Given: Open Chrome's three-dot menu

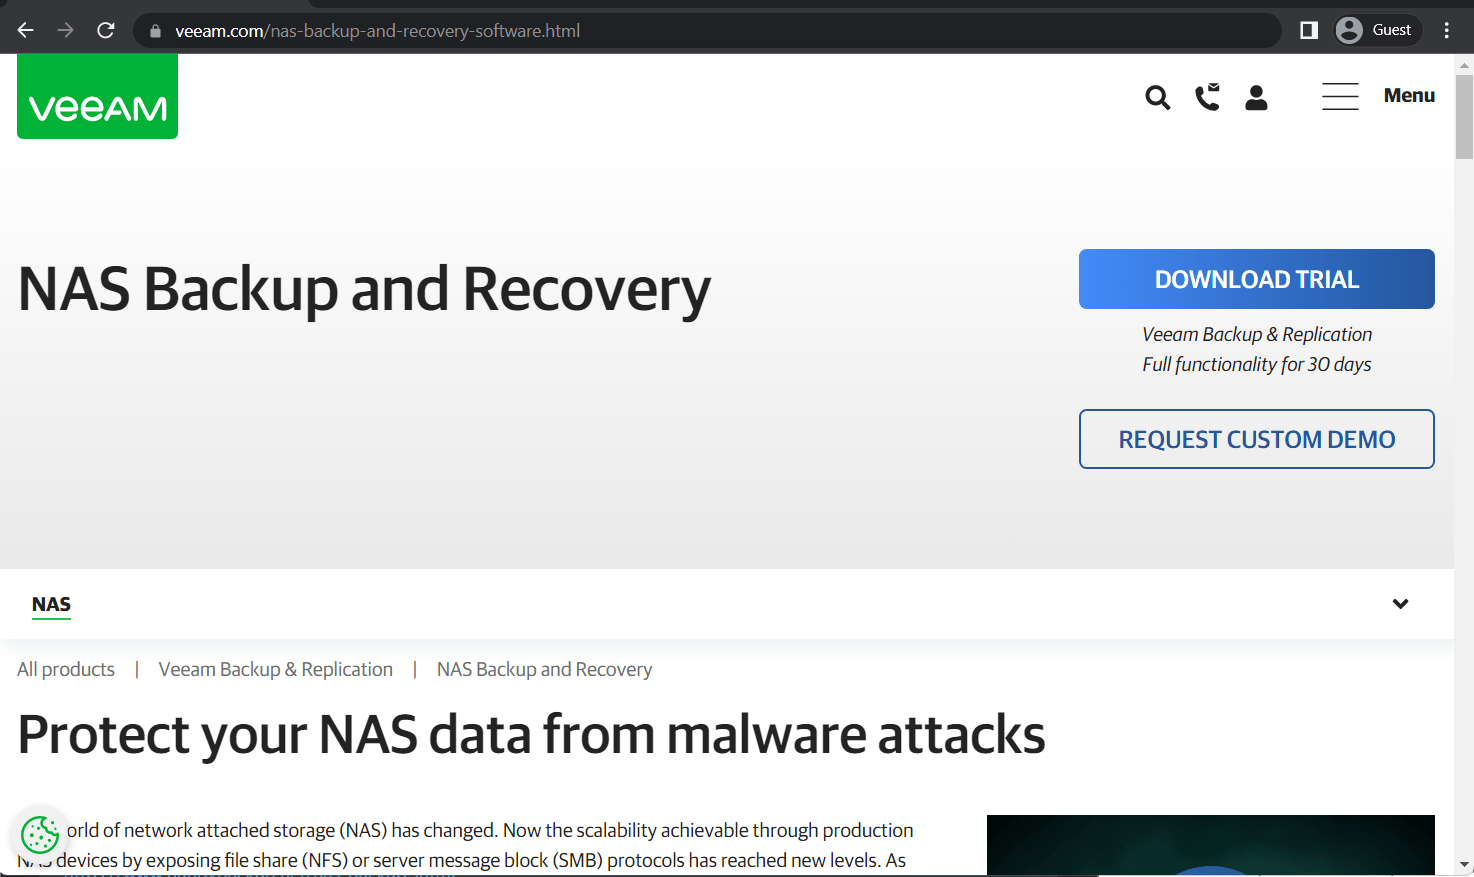Looking at the screenshot, I should [1446, 29].
